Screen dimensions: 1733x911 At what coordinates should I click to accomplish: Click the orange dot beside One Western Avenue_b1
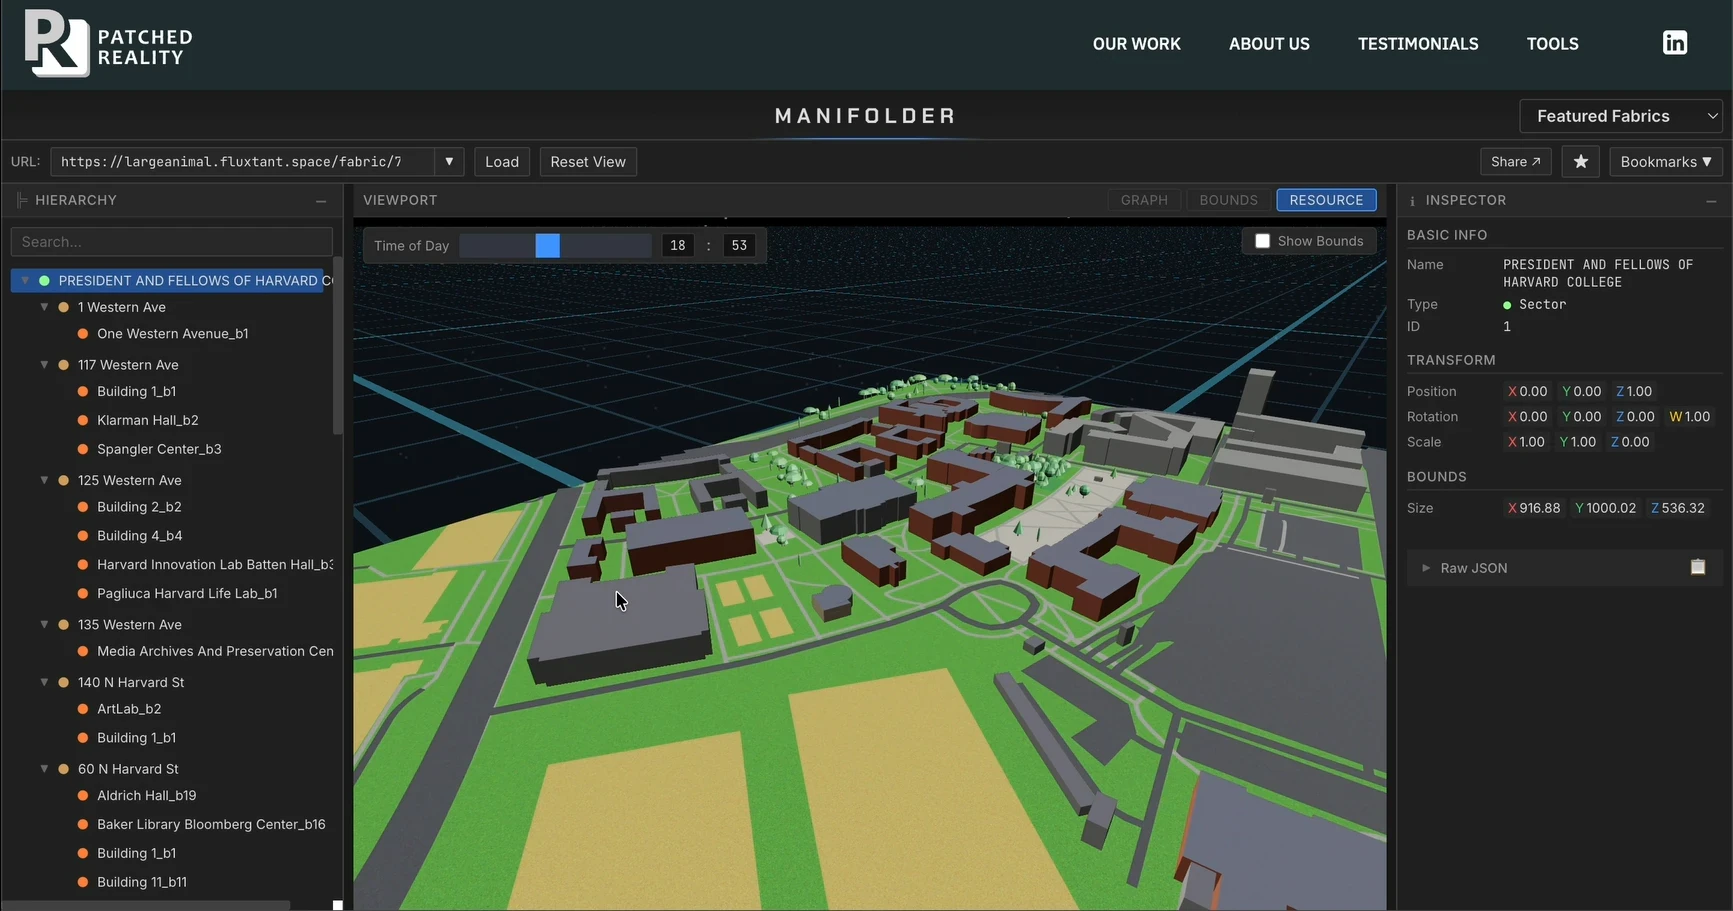pos(83,334)
